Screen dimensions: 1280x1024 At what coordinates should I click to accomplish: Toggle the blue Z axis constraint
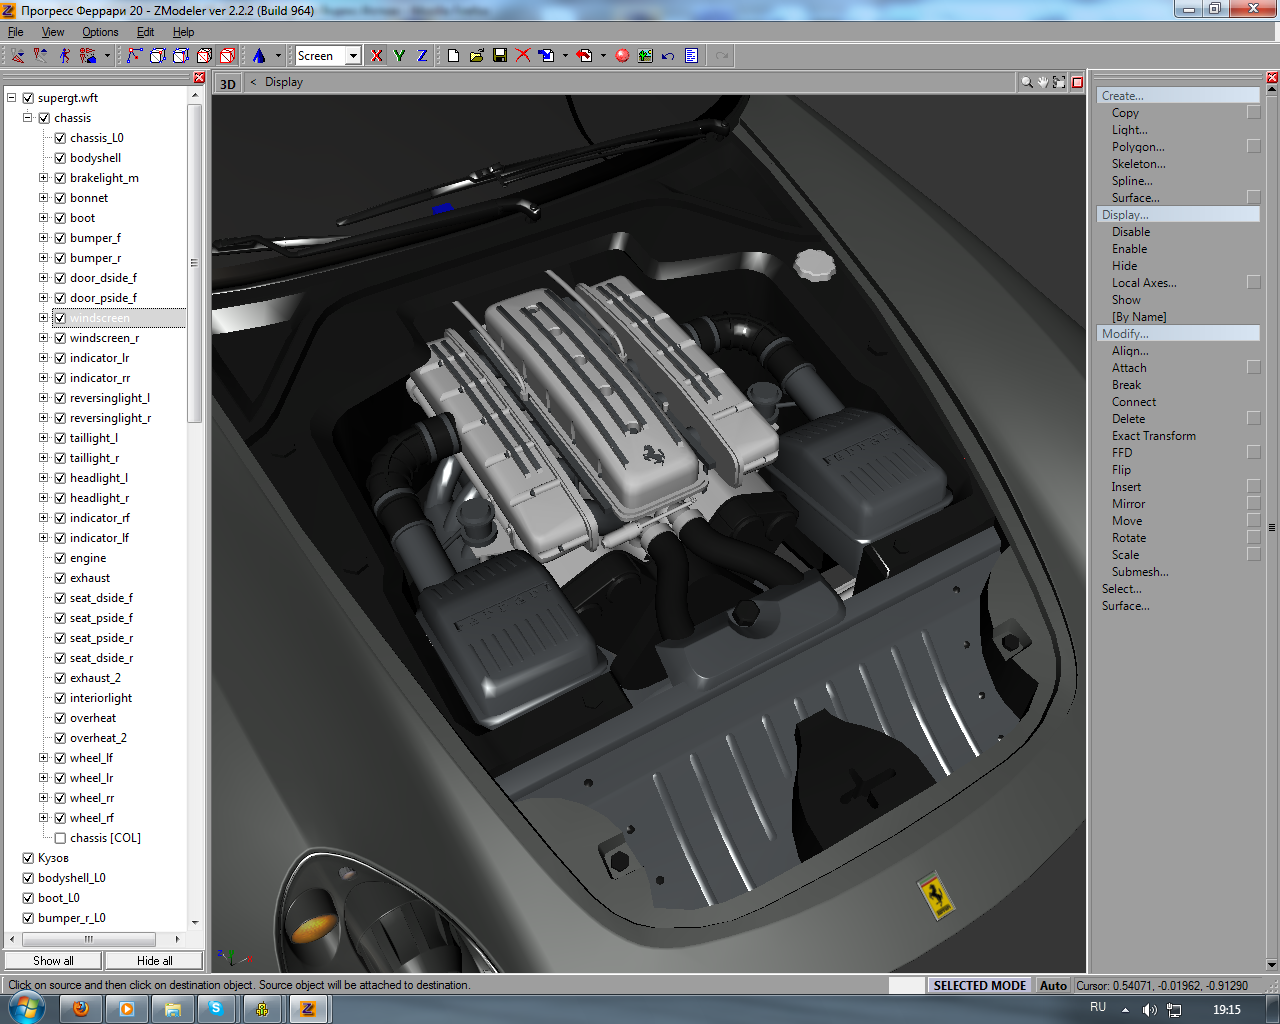pyautogui.click(x=422, y=56)
